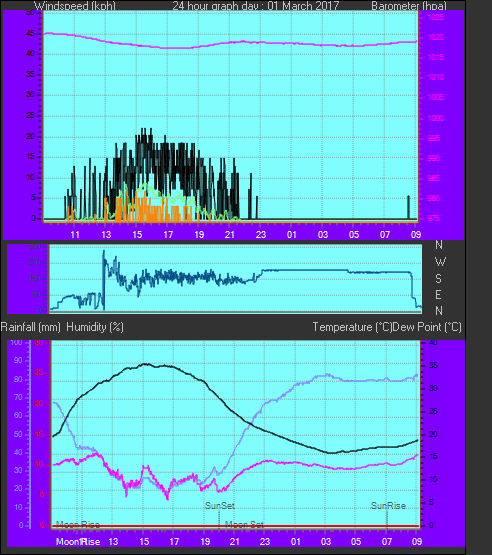Click the SunSet marker label
Screen dimensions: 492x555
click(x=220, y=505)
